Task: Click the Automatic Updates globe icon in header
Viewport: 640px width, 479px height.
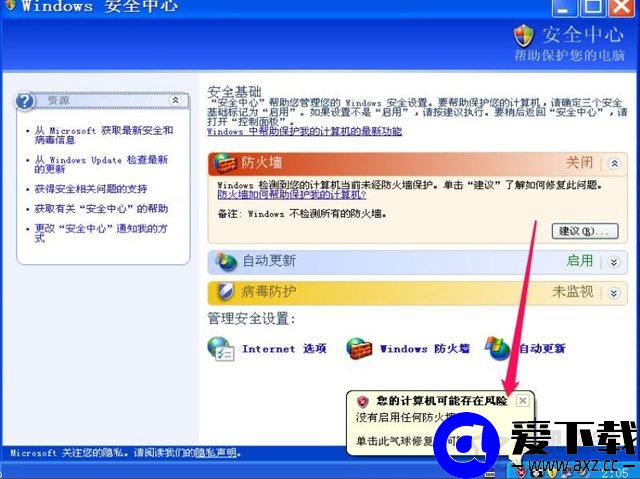Action: click(x=226, y=262)
